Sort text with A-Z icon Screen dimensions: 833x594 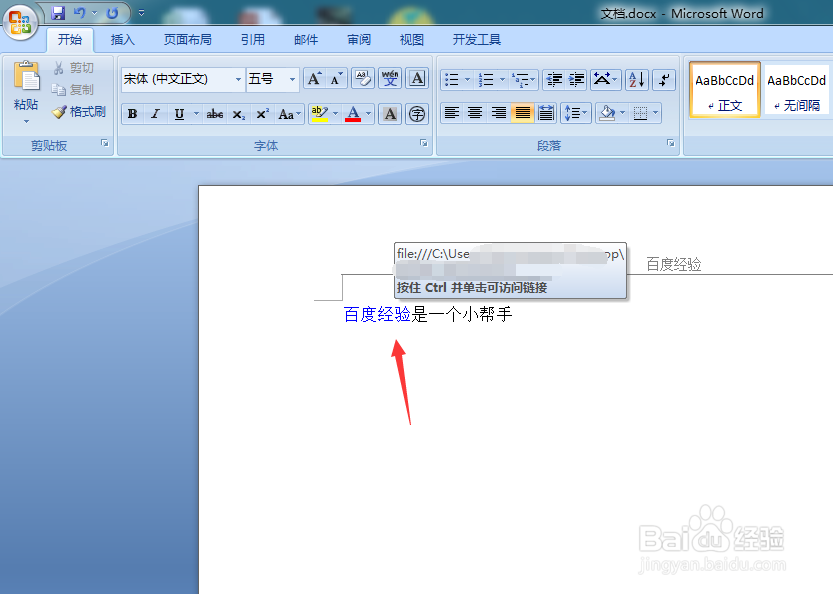point(636,80)
